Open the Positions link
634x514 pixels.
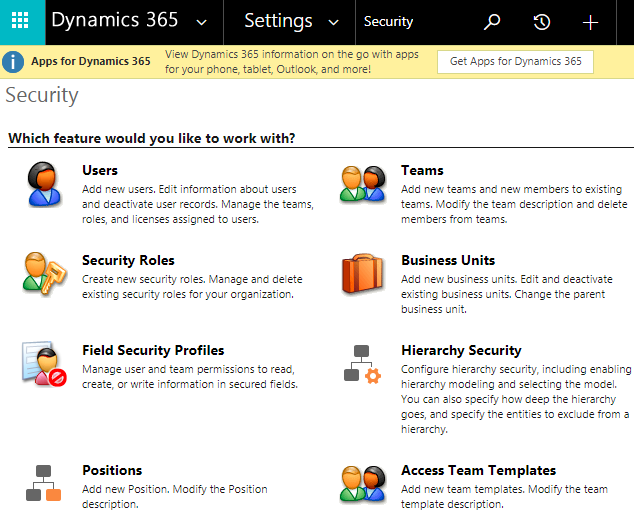(112, 470)
